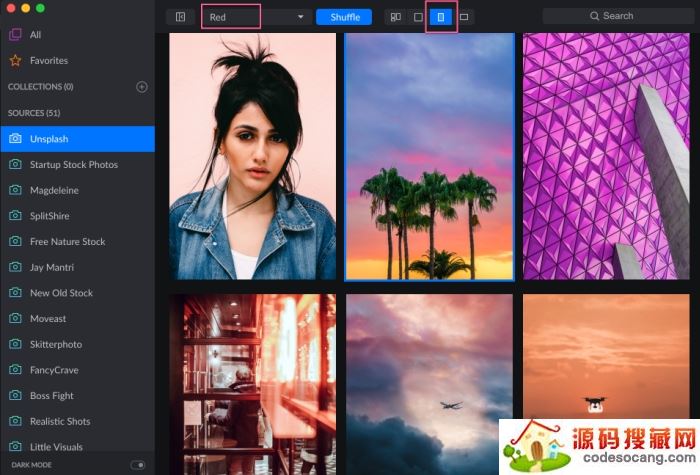Click camera icon beside Unsplash
Screen dimensions: 700x475
pyautogui.click(x=15, y=138)
